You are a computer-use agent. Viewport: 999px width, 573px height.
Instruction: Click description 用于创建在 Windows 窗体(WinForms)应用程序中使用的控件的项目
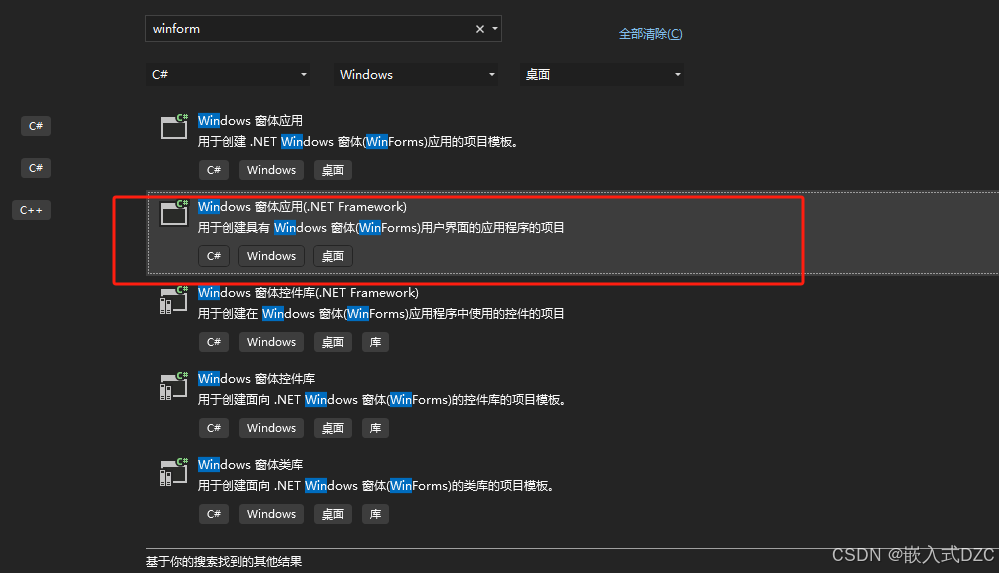(x=381, y=314)
